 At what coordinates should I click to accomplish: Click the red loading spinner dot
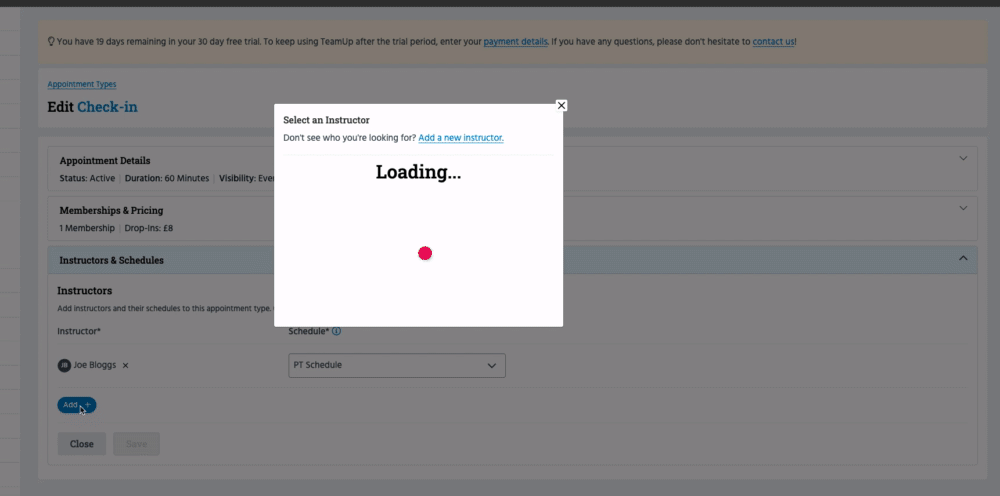tap(425, 253)
